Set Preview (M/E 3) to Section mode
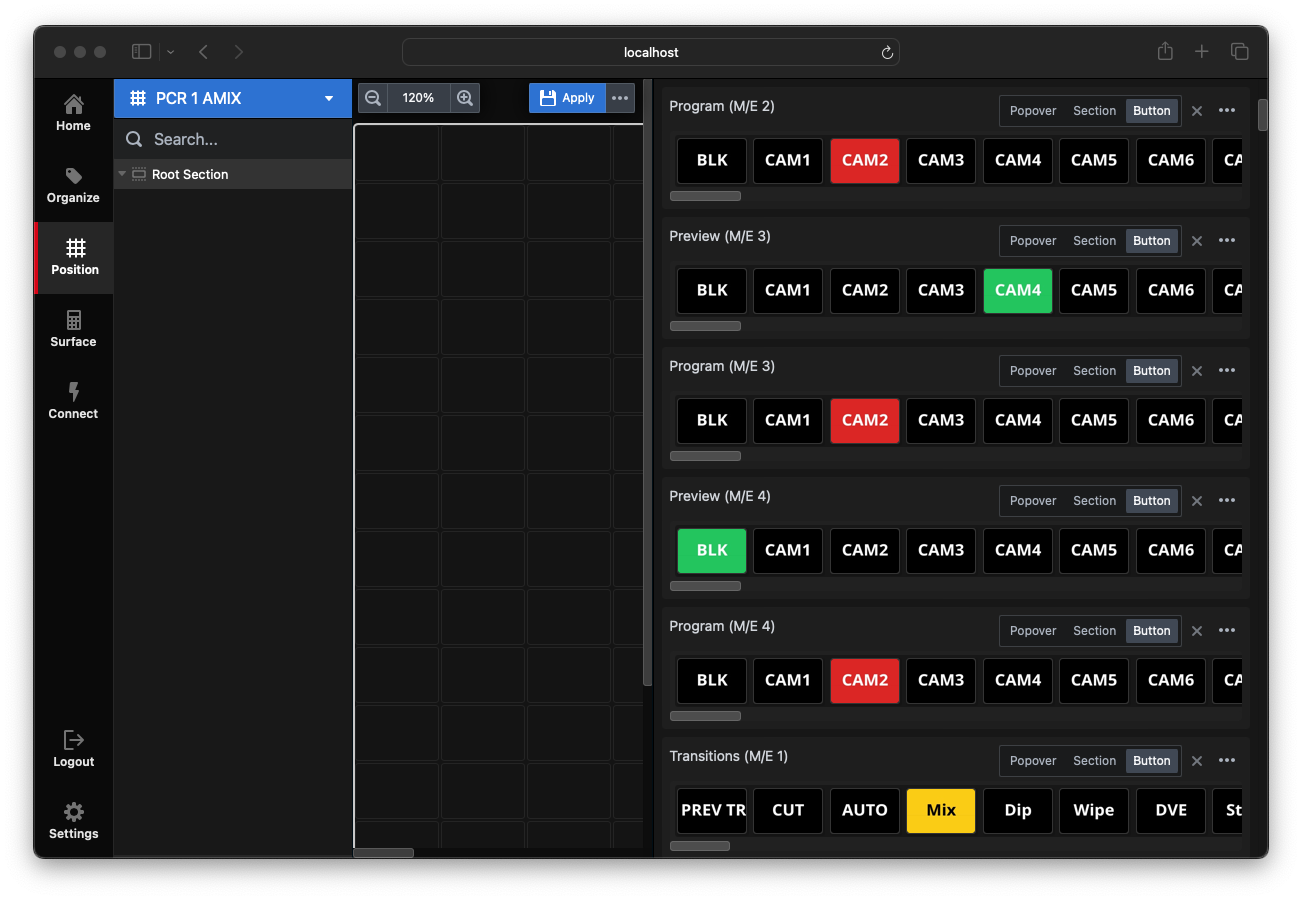This screenshot has height=900, width=1302. (x=1094, y=241)
